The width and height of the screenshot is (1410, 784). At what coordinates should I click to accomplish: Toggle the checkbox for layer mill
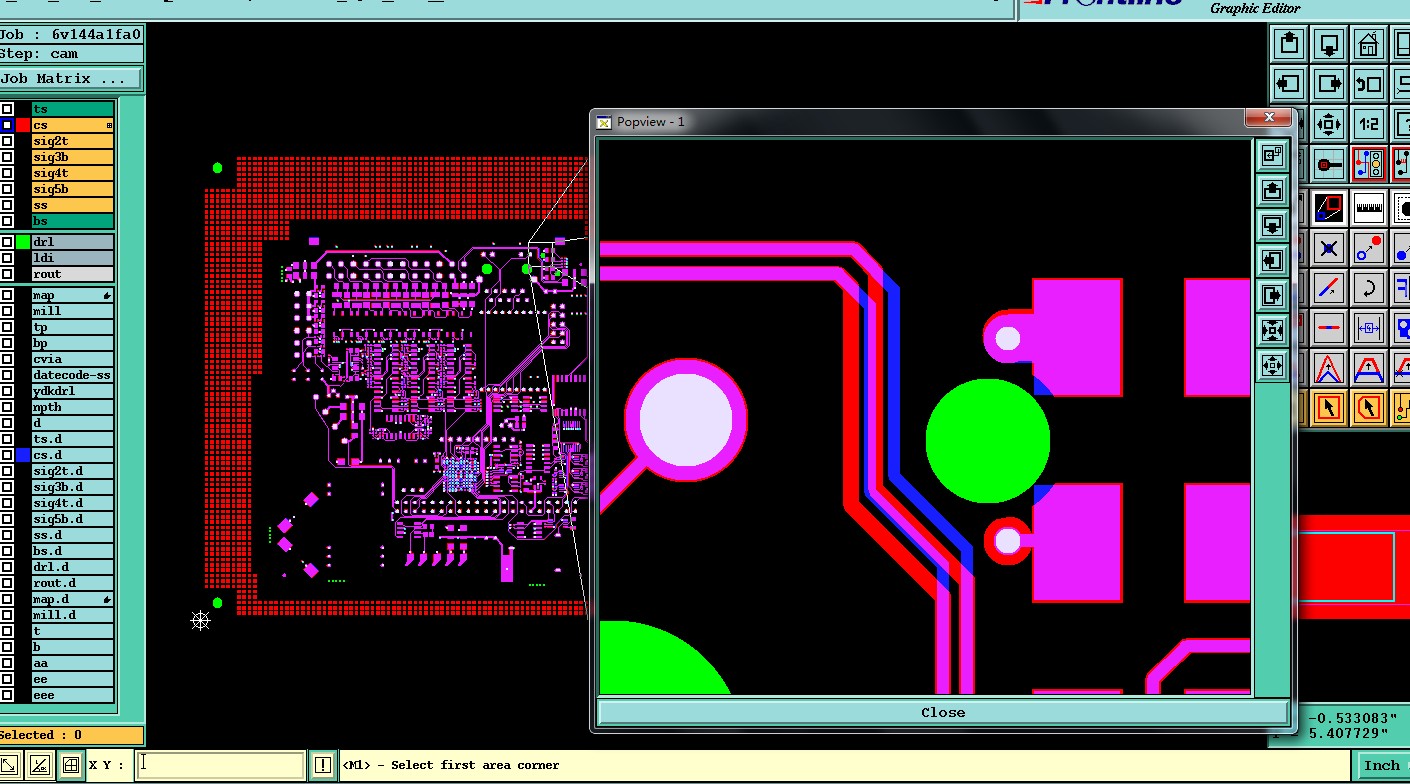(7, 311)
